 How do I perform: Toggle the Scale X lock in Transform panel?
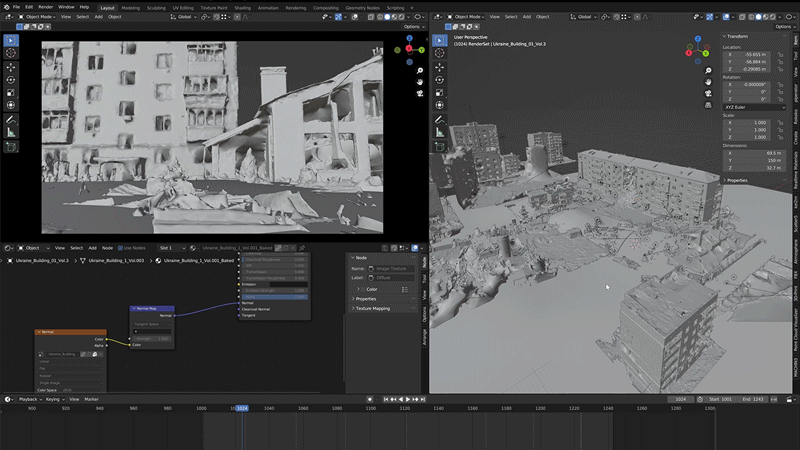pos(780,122)
